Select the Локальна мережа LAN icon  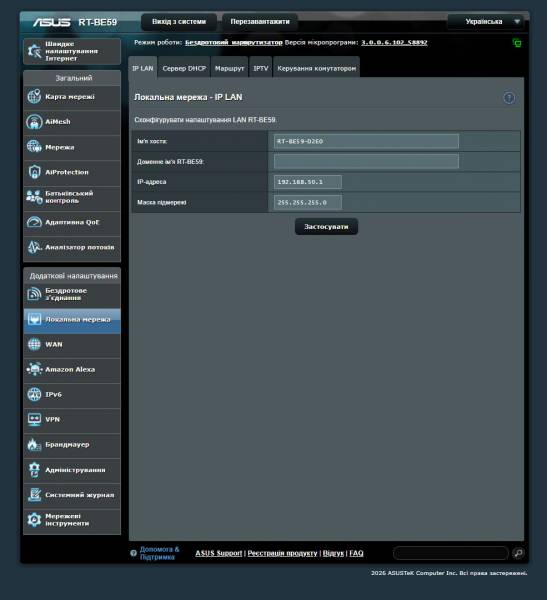point(34,319)
